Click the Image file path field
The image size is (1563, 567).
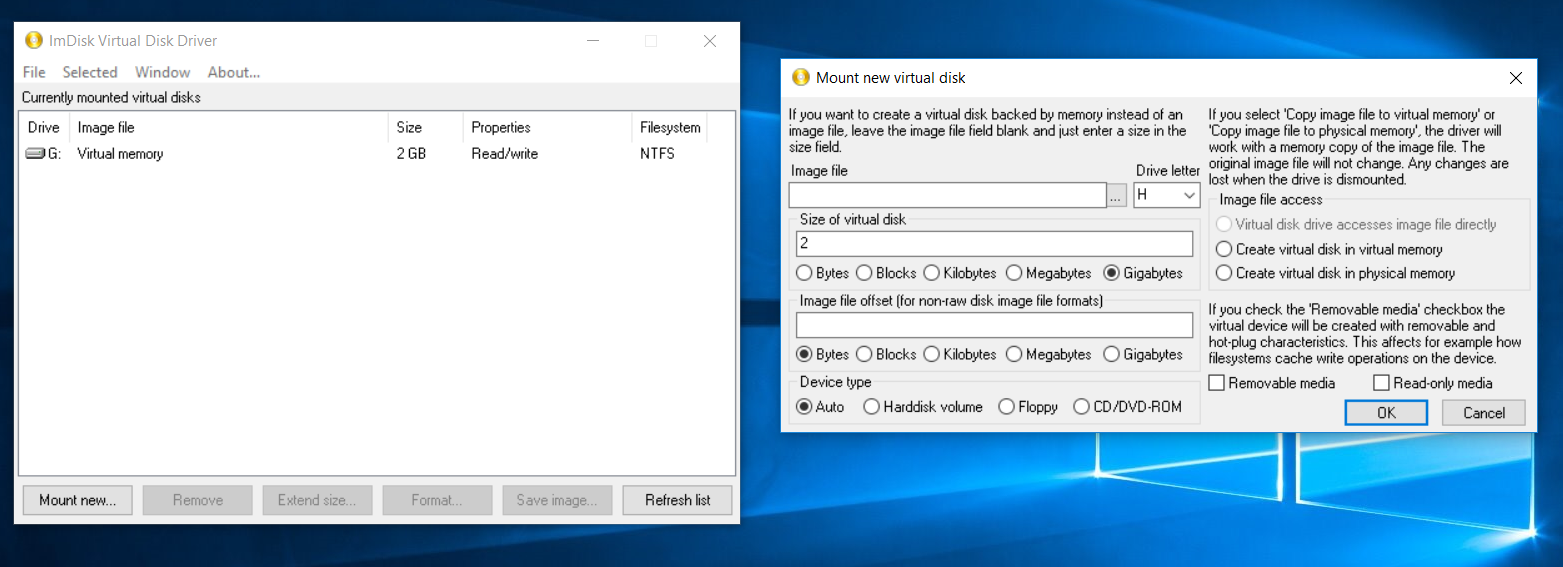(948, 195)
